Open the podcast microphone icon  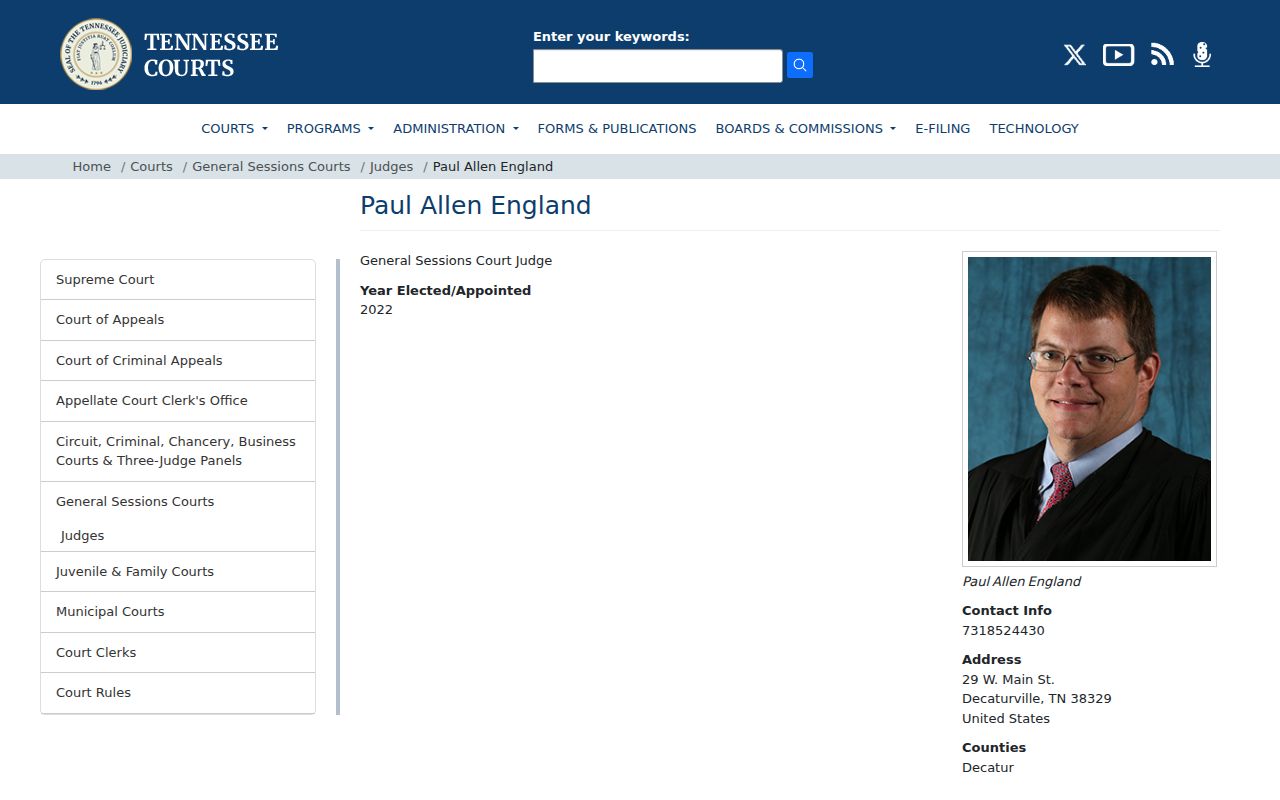tap(1202, 55)
